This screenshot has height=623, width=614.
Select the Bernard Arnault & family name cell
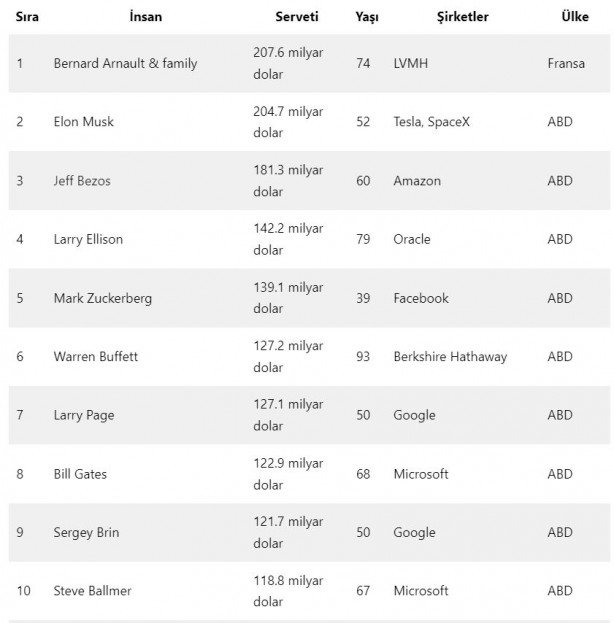pos(125,63)
